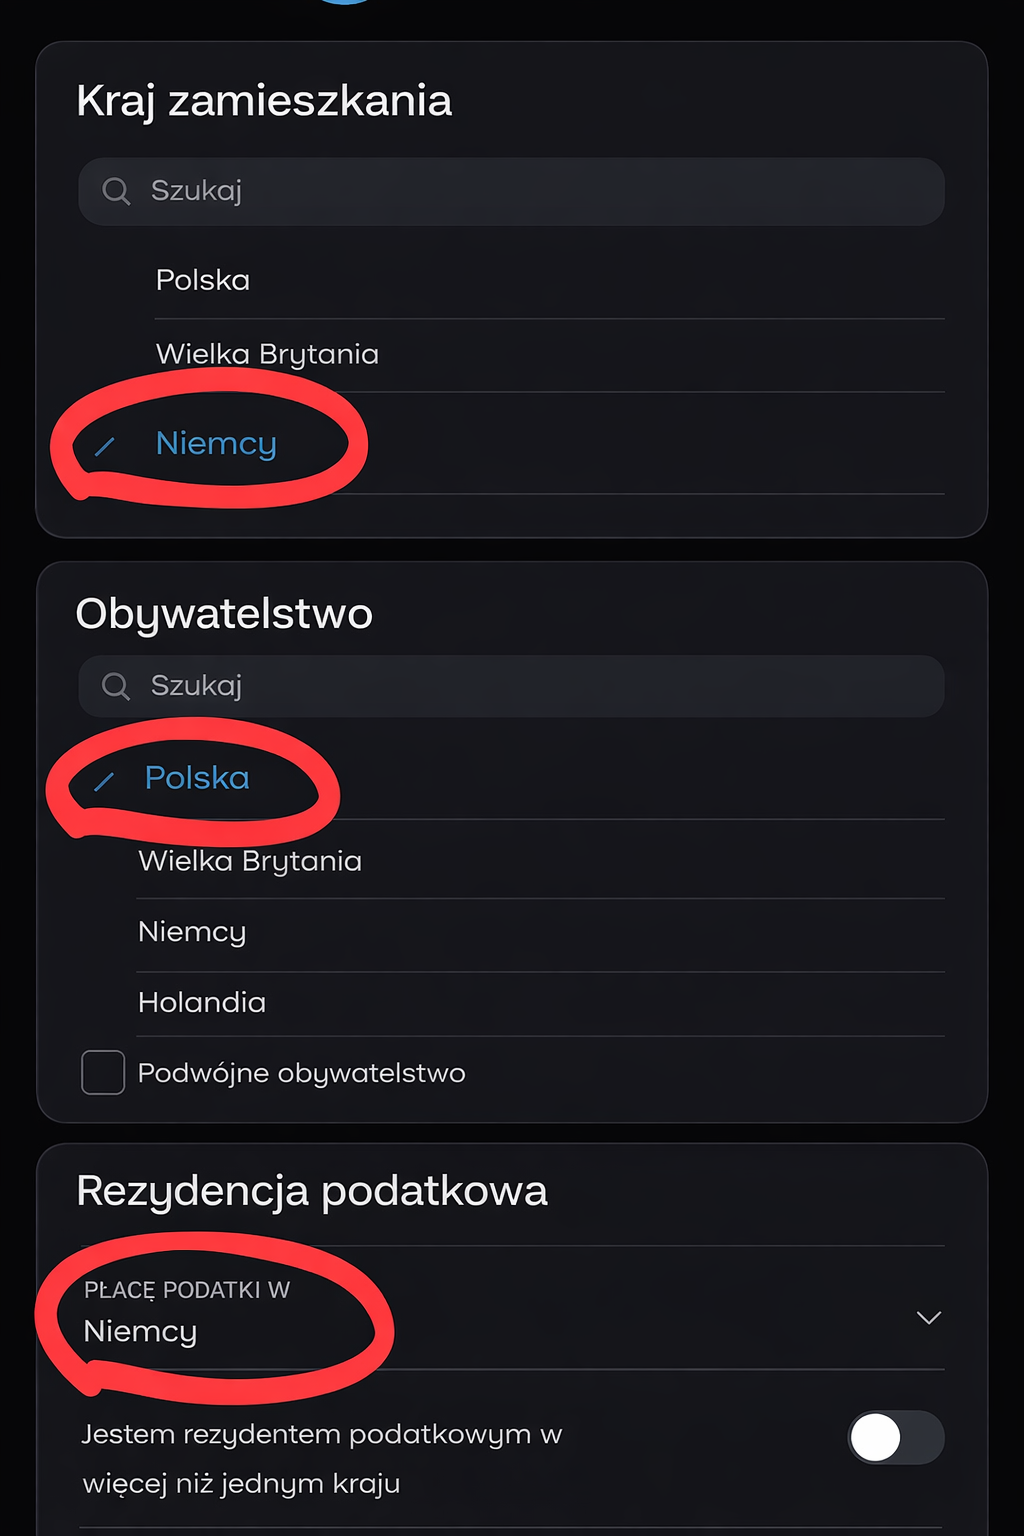The height and width of the screenshot is (1536, 1024).
Task: Click the search icon under Obywatelstwo
Action: coord(116,686)
